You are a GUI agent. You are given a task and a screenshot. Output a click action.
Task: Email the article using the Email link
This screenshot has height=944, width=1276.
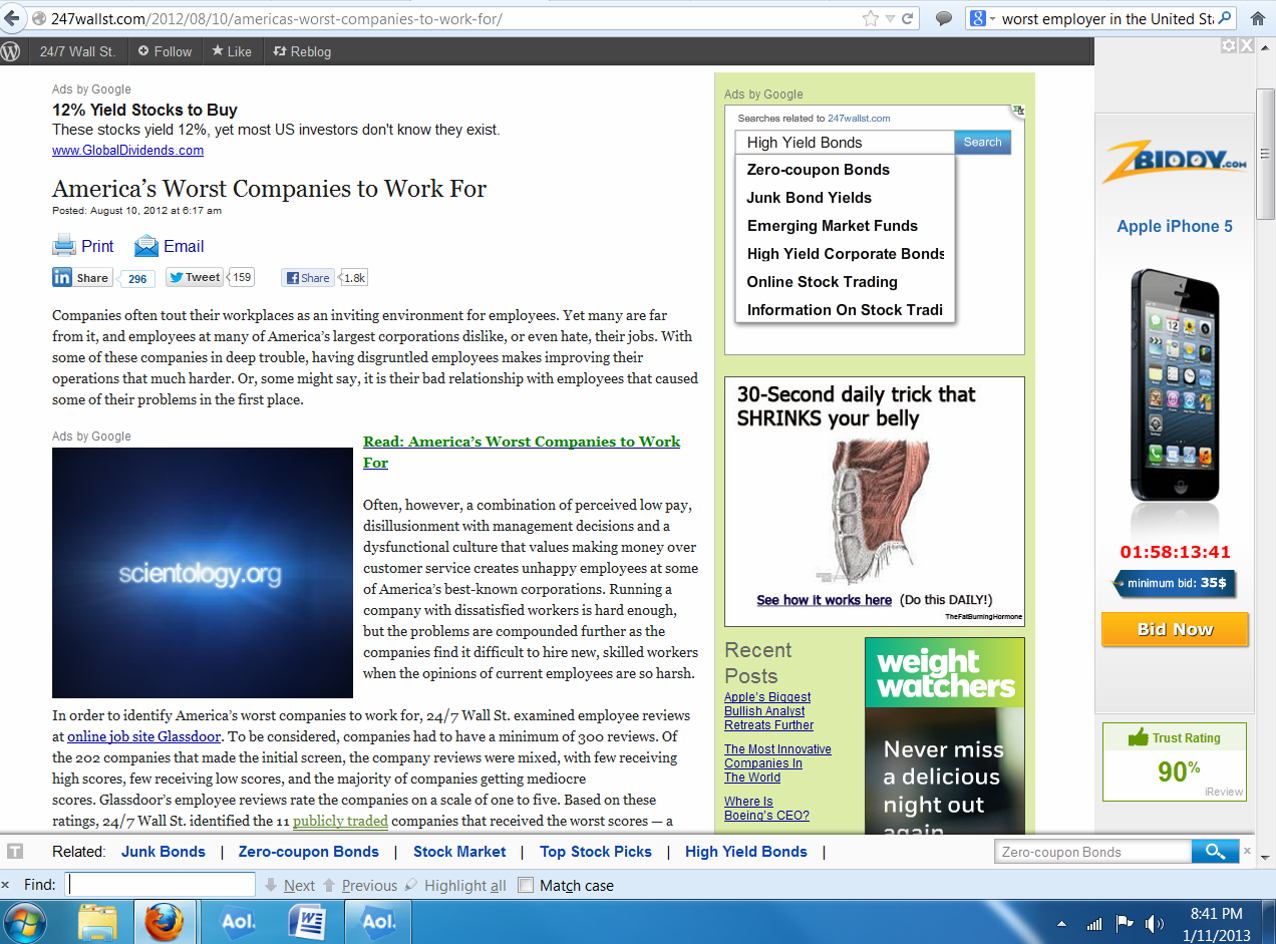[x=169, y=246]
